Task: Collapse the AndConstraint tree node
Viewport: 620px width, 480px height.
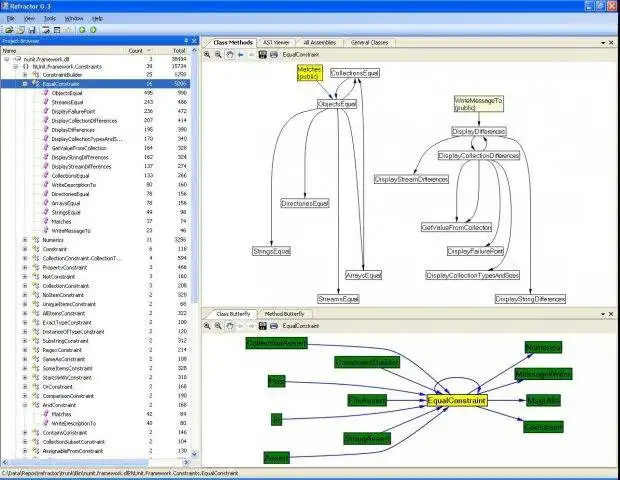Action: [25, 405]
